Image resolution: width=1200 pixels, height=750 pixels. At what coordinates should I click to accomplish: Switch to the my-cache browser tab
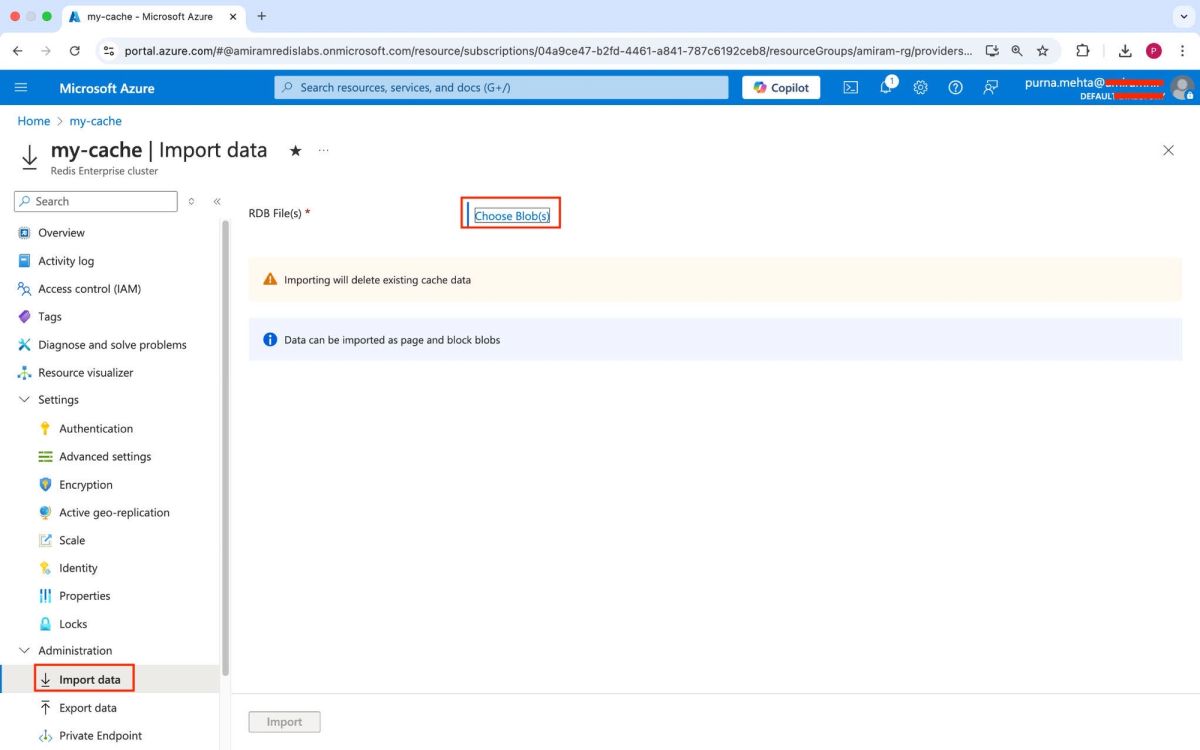pos(150,16)
